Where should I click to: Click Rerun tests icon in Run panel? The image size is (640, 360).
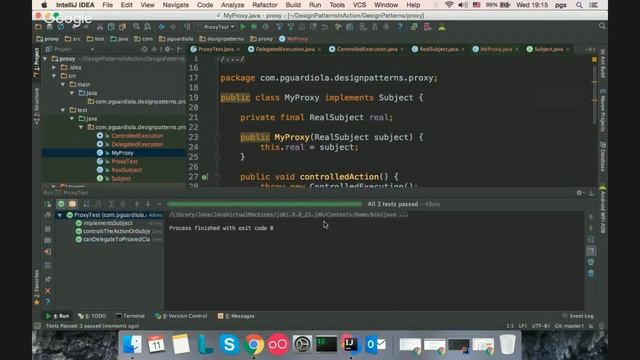pos(48,204)
